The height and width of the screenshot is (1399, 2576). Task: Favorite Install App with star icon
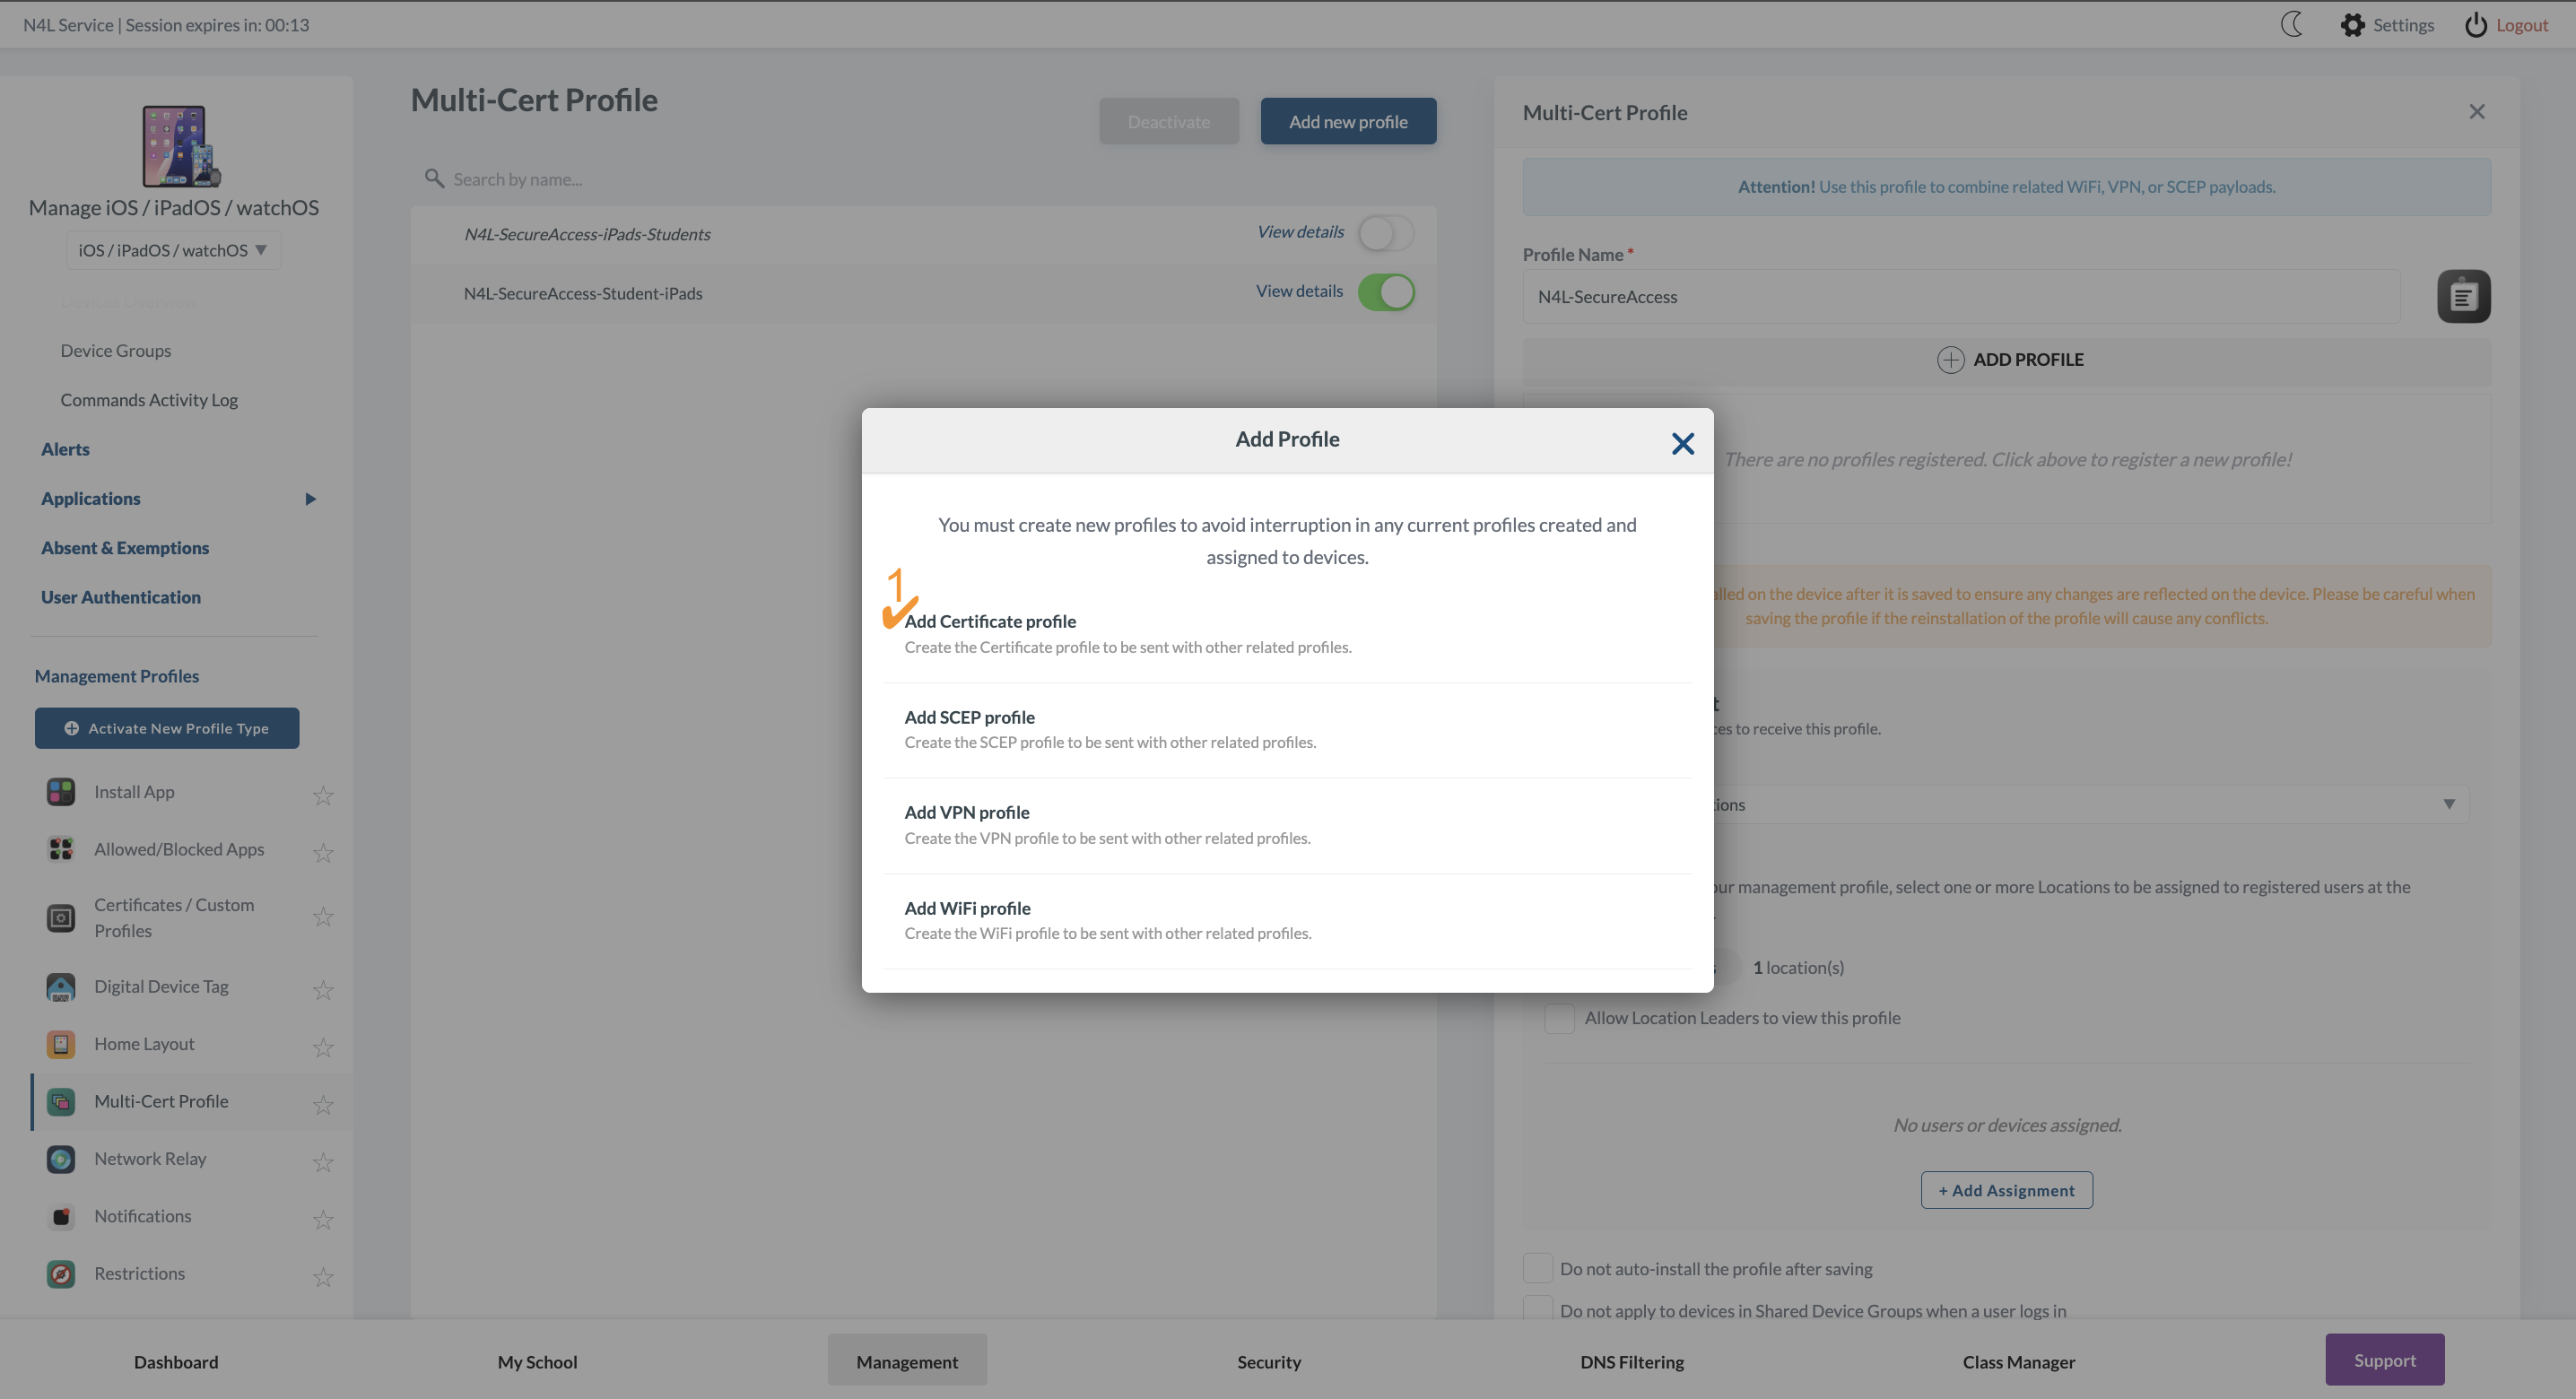323,795
